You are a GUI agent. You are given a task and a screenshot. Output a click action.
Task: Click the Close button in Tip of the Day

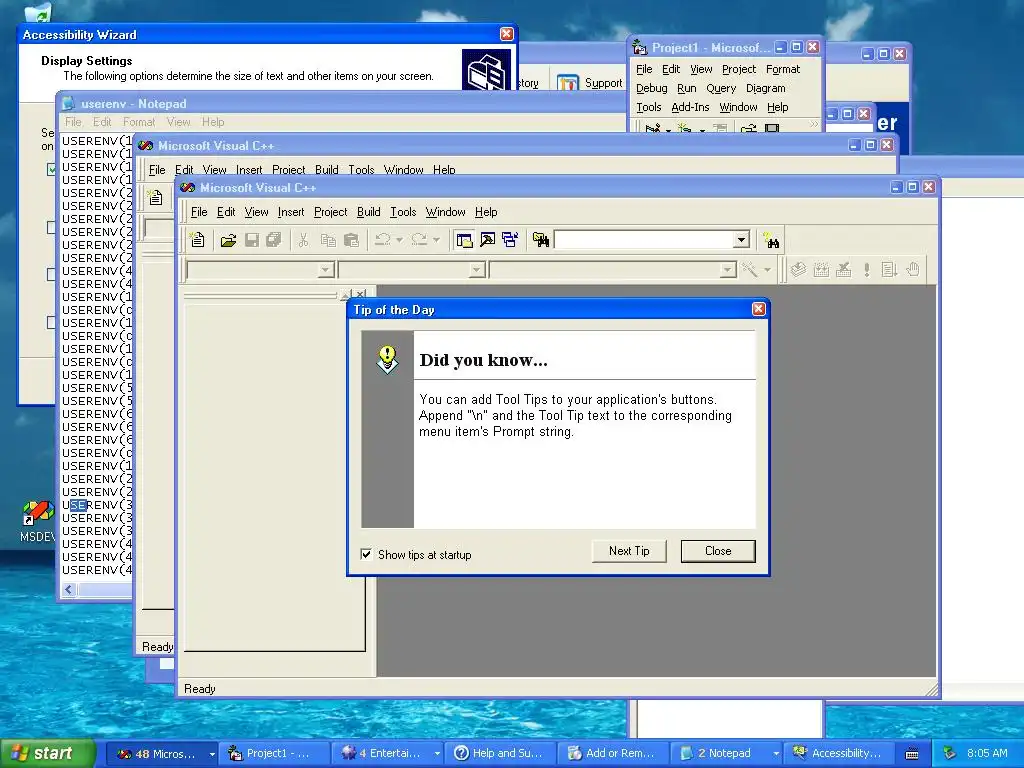click(x=718, y=551)
